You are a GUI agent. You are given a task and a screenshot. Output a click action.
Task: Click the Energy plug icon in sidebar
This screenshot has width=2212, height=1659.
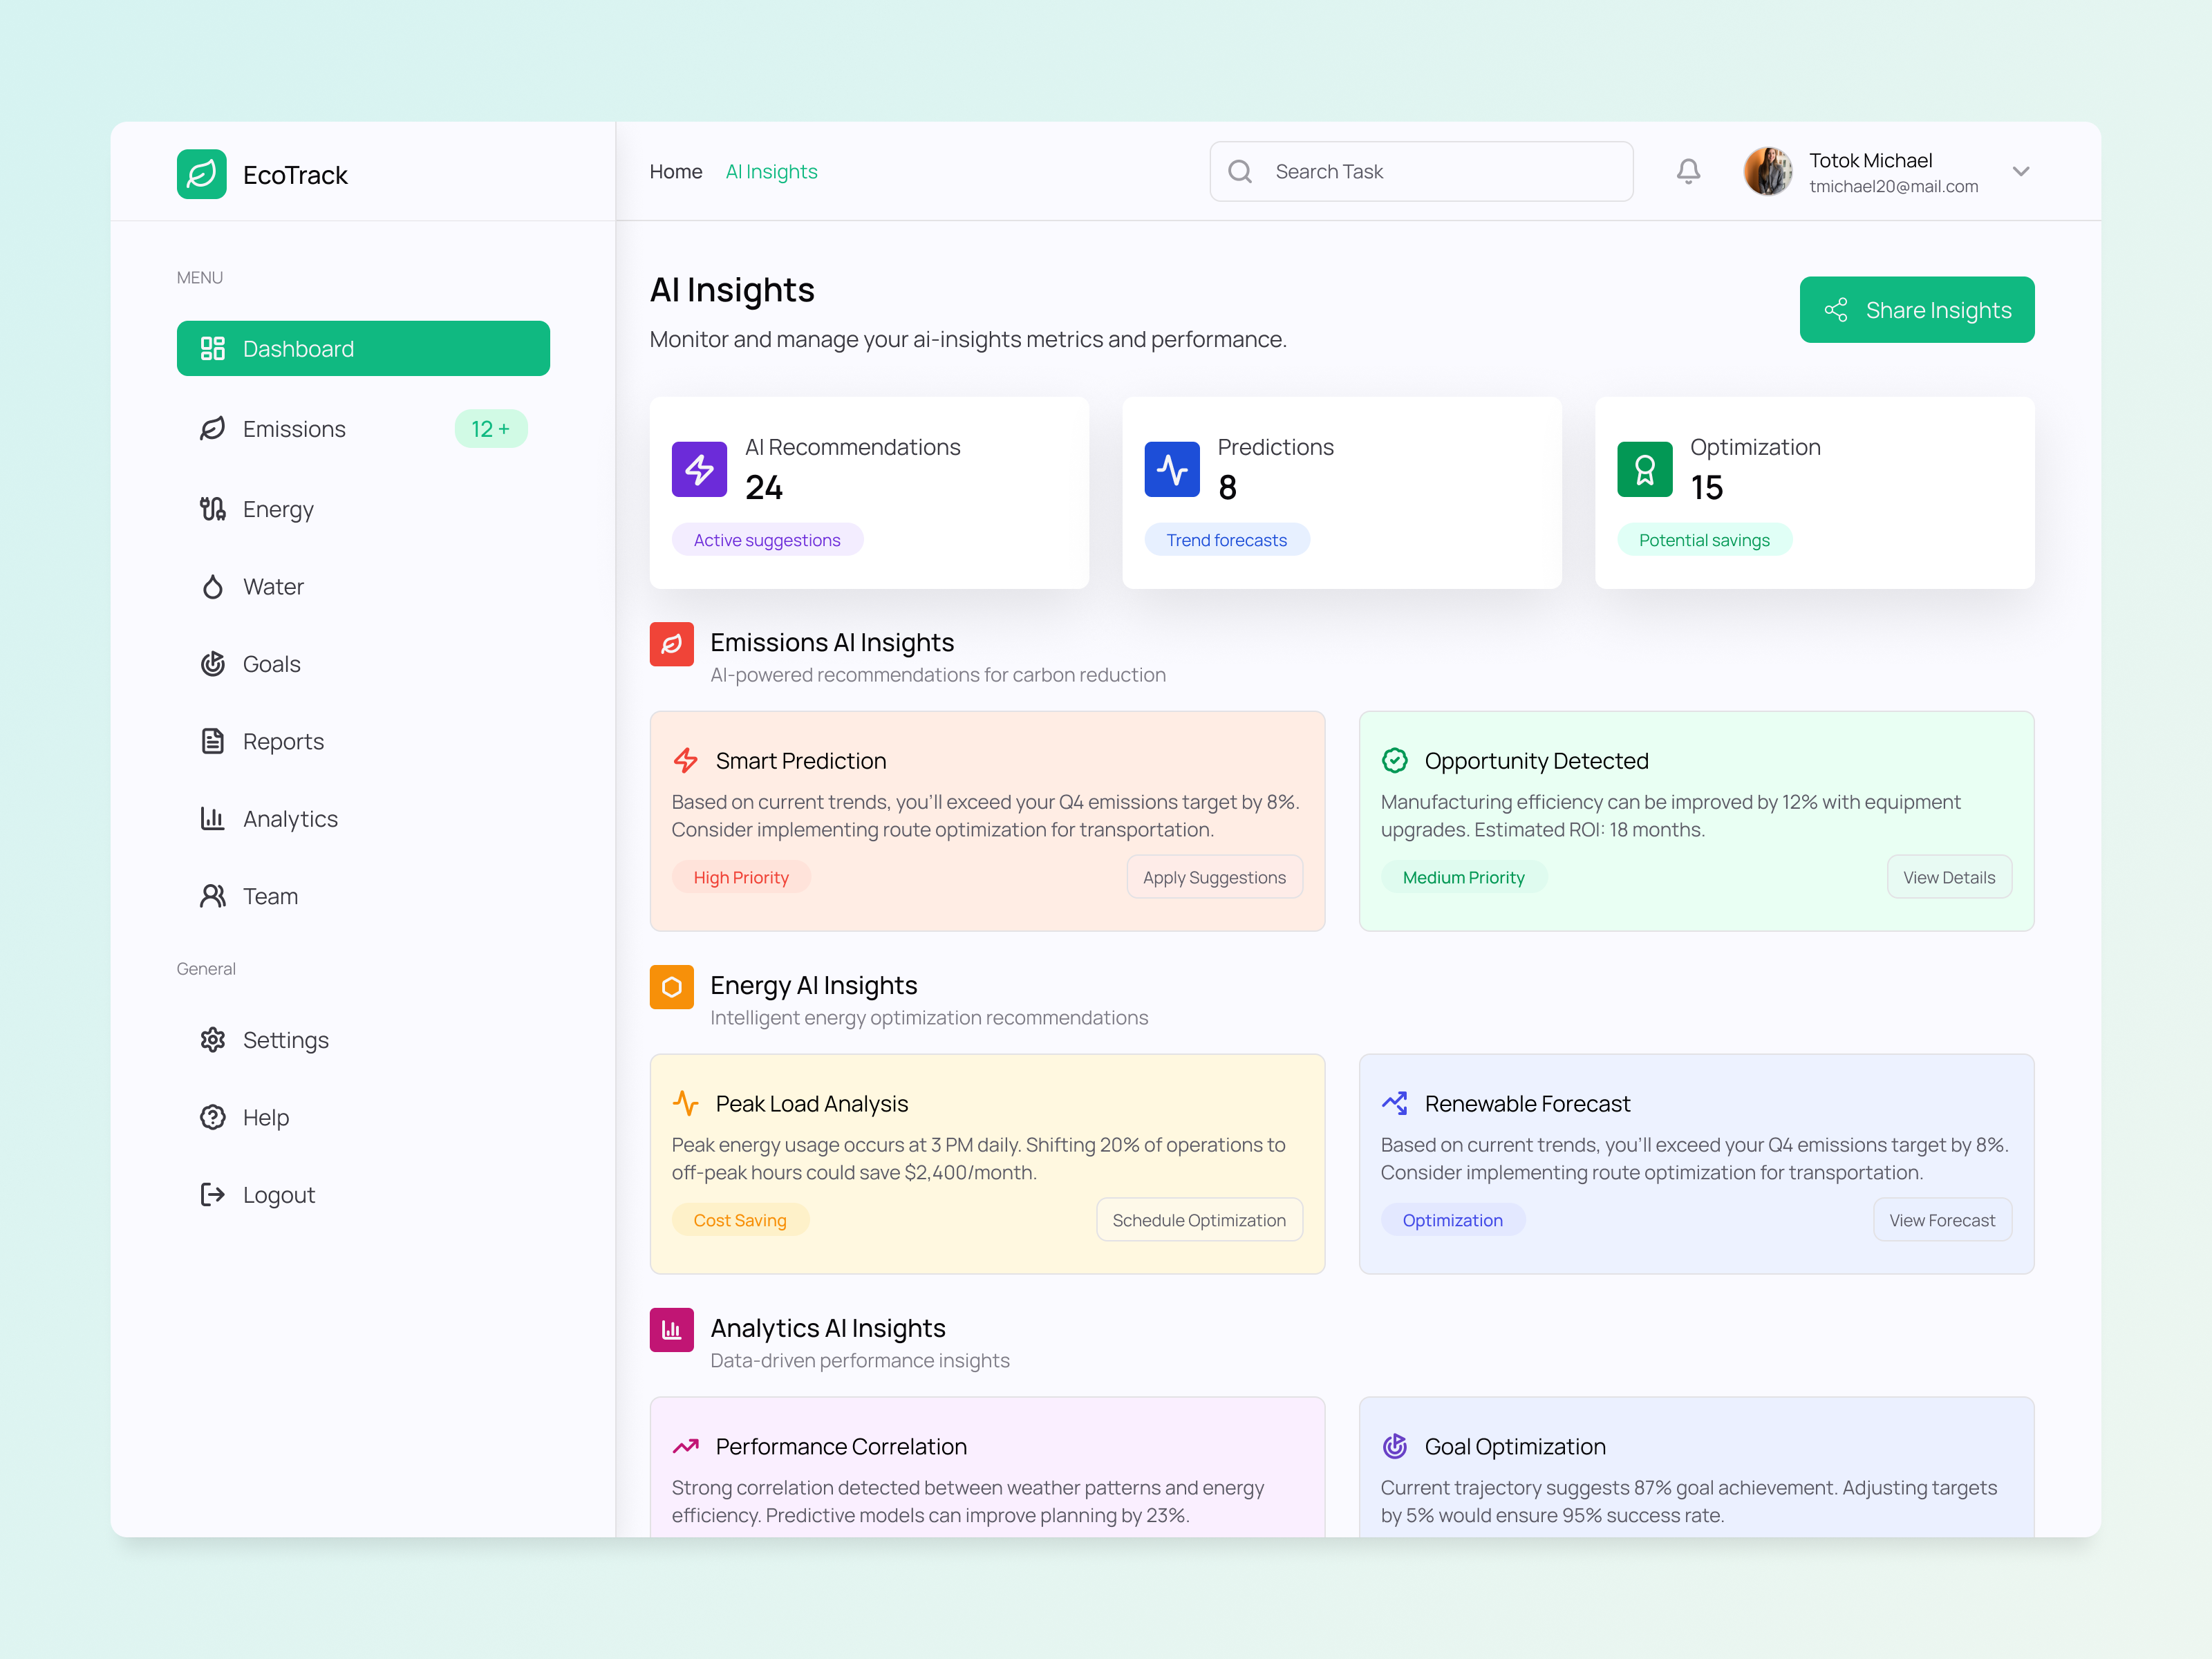point(213,509)
